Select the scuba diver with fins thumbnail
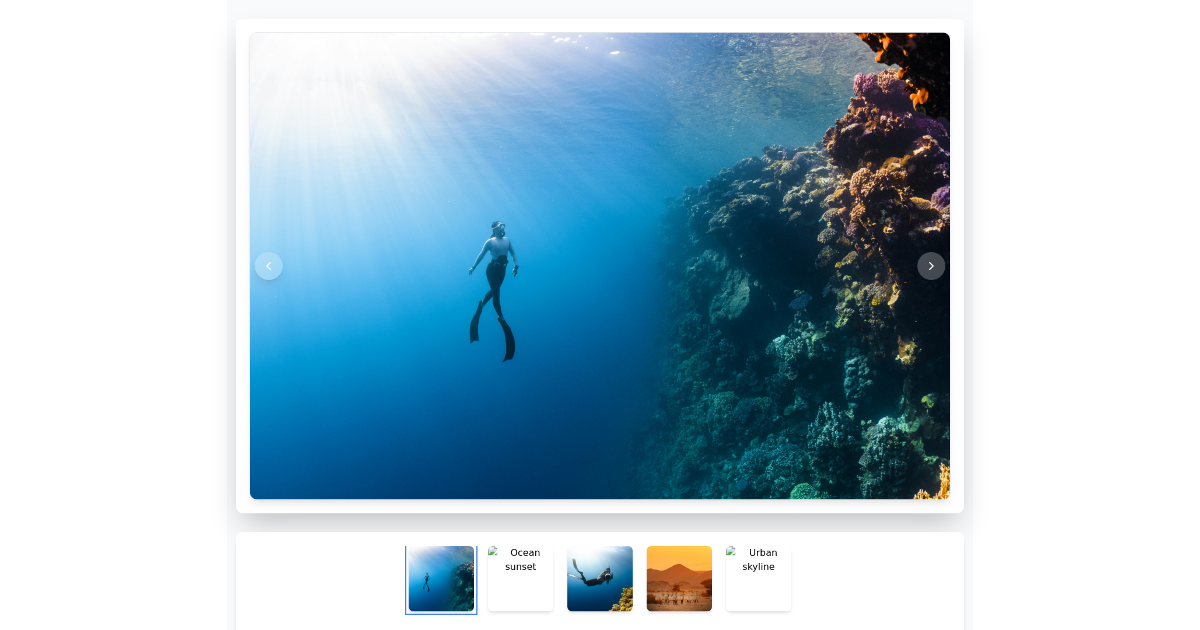The image size is (1200, 630). (x=599, y=578)
